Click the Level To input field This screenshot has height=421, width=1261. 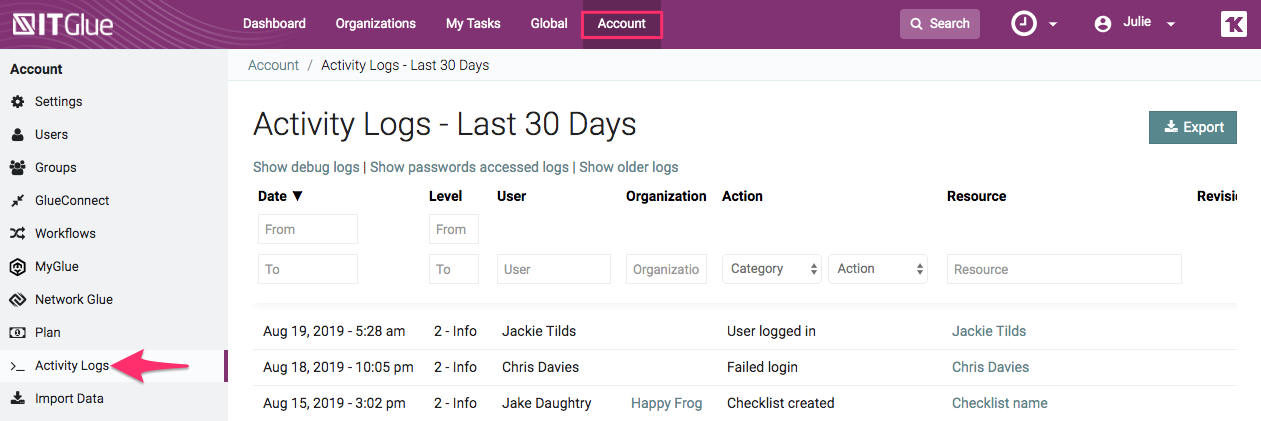point(454,269)
